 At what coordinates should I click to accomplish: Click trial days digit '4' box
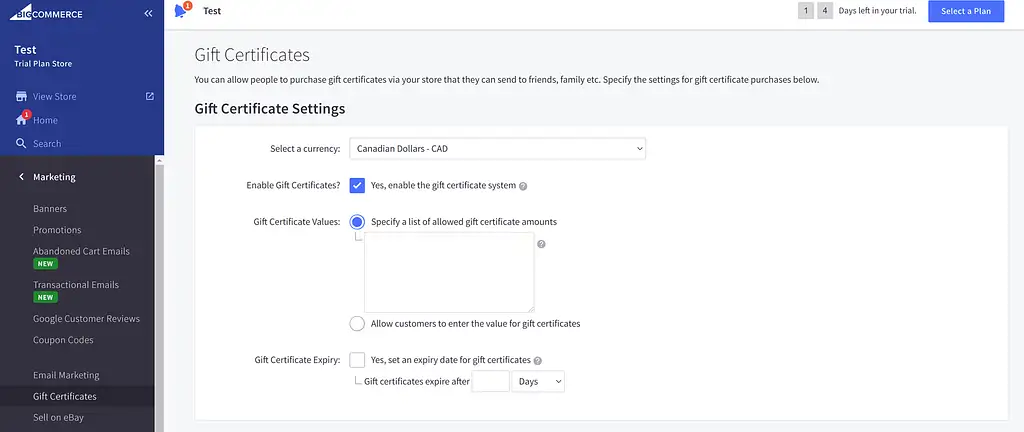coord(825,11)
